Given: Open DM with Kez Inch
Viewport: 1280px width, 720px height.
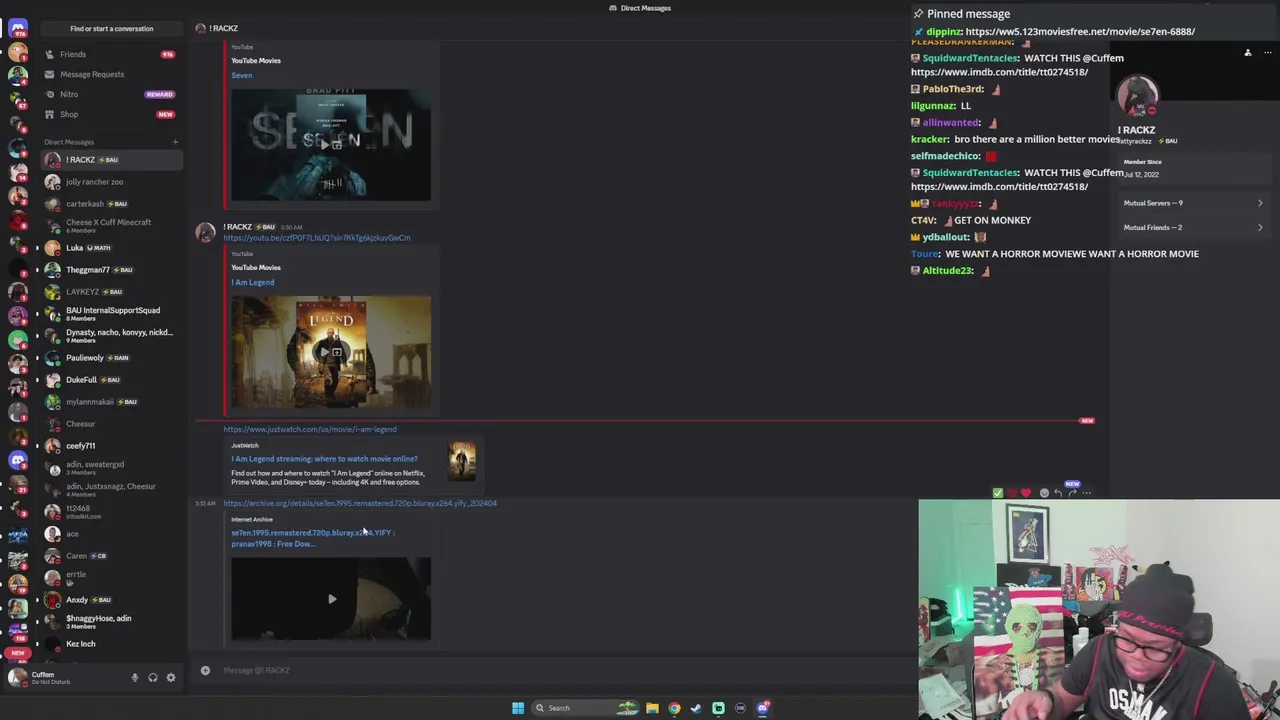Looking at the screenshot, I should click(111, 644).
